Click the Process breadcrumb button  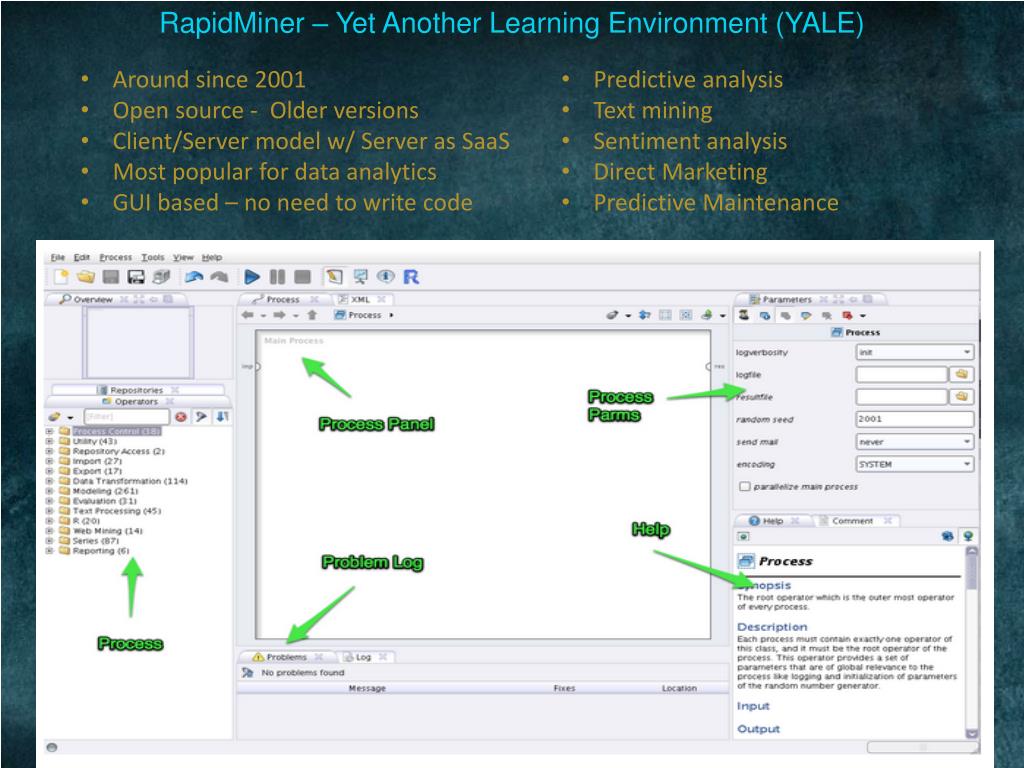[358, 315]
